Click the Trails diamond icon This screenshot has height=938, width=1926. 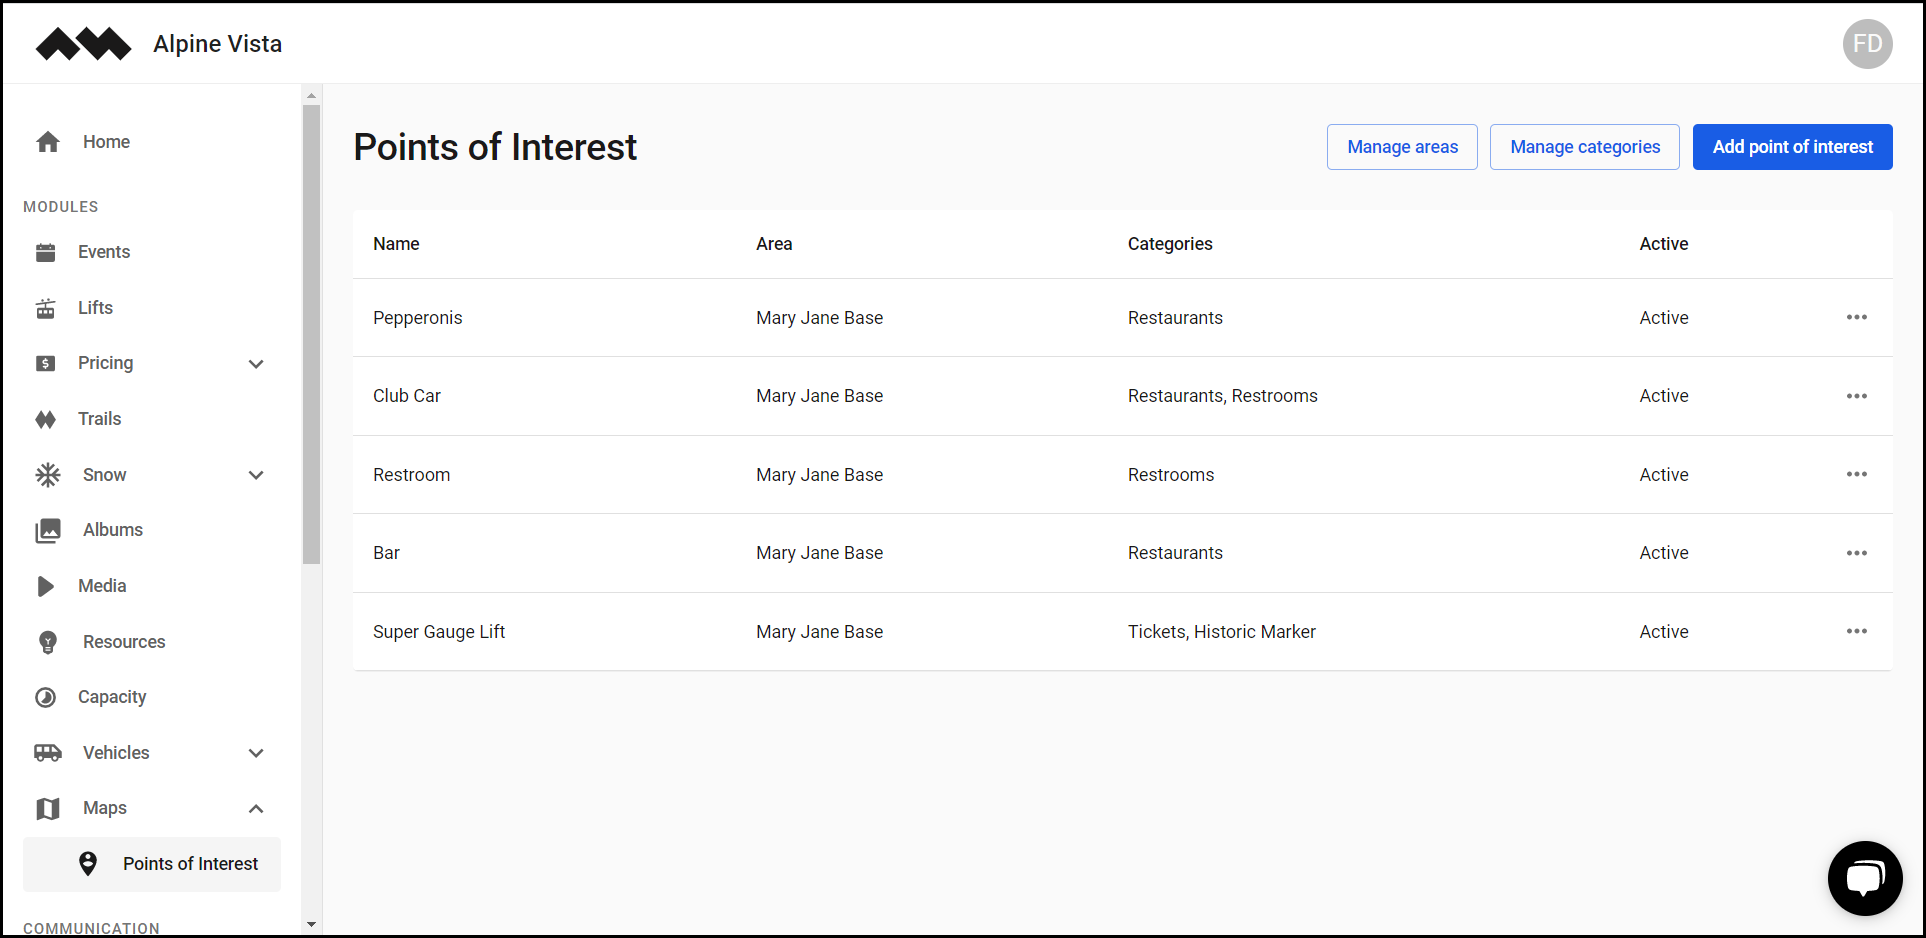click(46, 419)
